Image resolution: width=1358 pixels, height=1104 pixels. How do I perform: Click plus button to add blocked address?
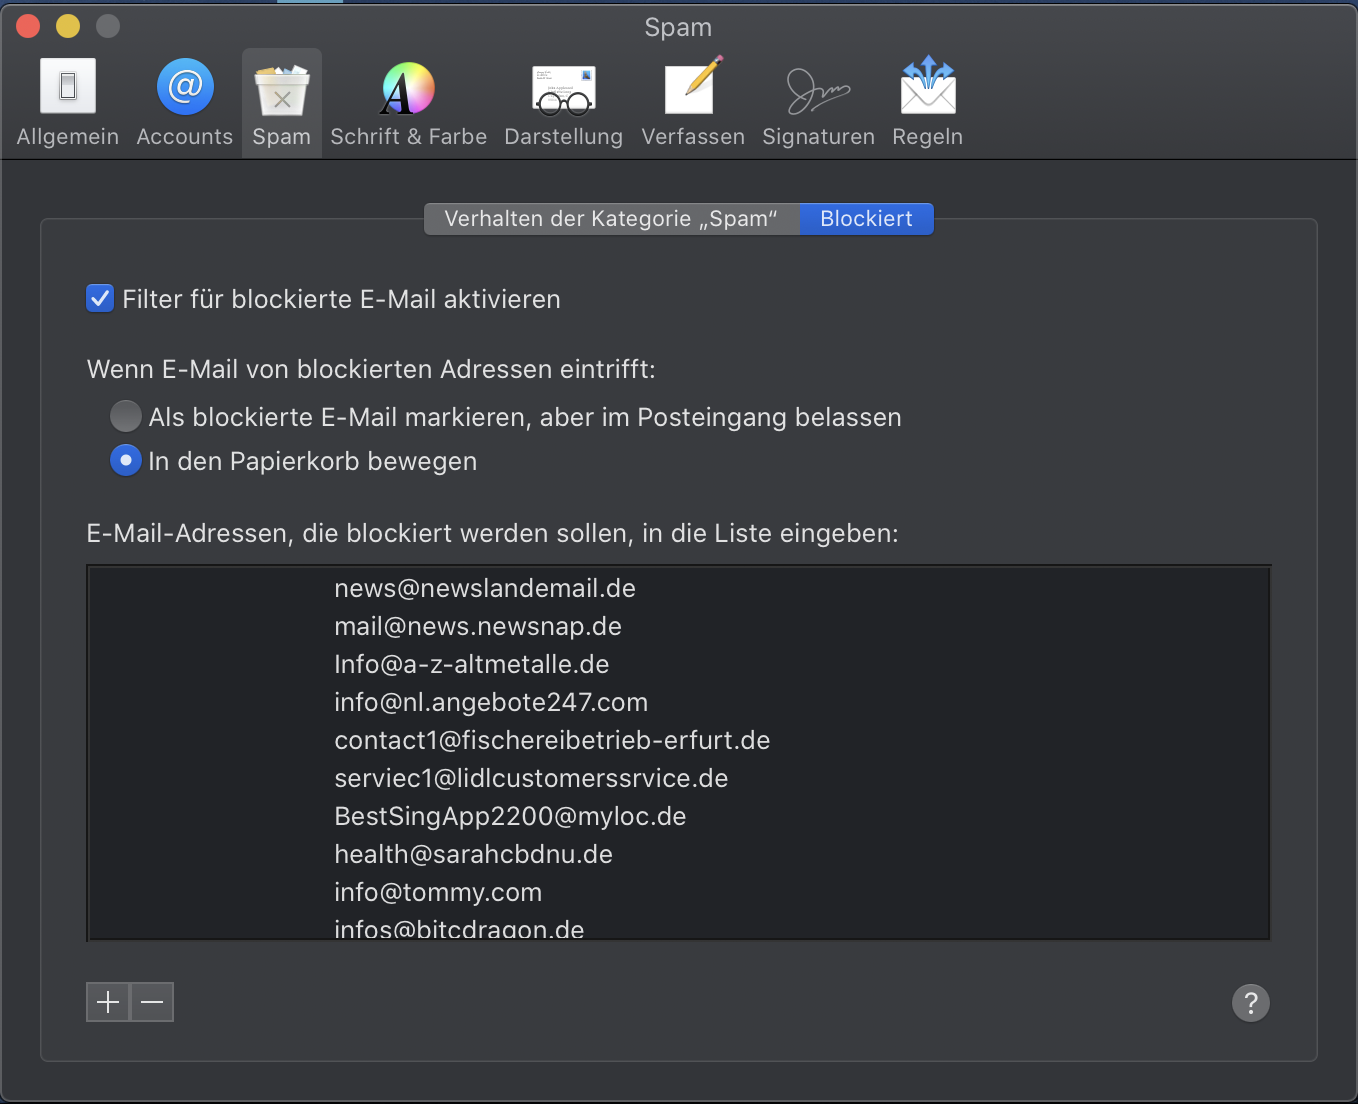(x=108, y=1002)
